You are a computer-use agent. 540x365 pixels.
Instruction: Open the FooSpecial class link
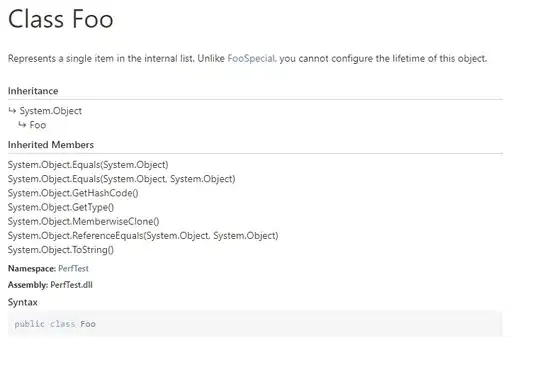pos(251,59)
